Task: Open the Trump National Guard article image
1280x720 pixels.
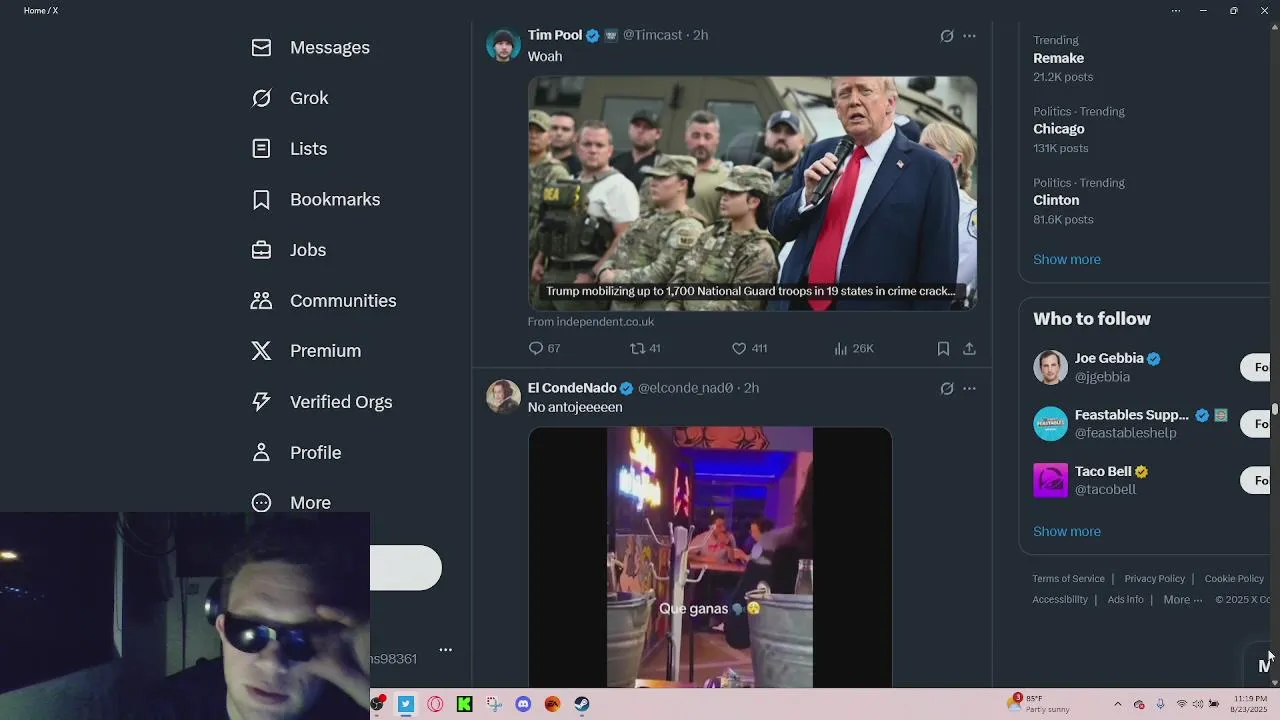Action: pyautogui.click(x=752, y=193)
